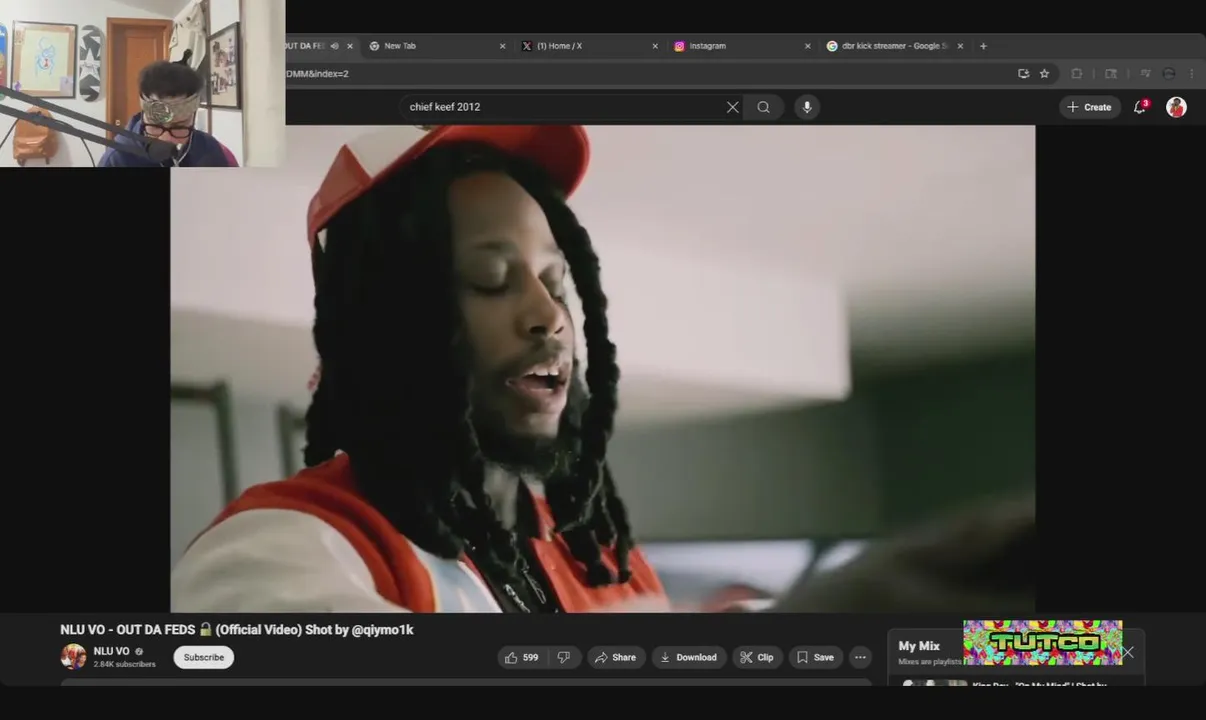The image size is (1206, 720).
Task: Close the My Mix playlist panel
Action: [1128, 652]
